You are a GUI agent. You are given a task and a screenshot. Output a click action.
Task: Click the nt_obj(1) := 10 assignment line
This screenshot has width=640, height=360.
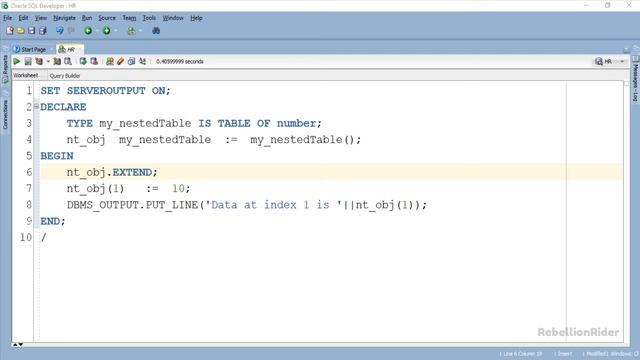(x=129, y=189)
